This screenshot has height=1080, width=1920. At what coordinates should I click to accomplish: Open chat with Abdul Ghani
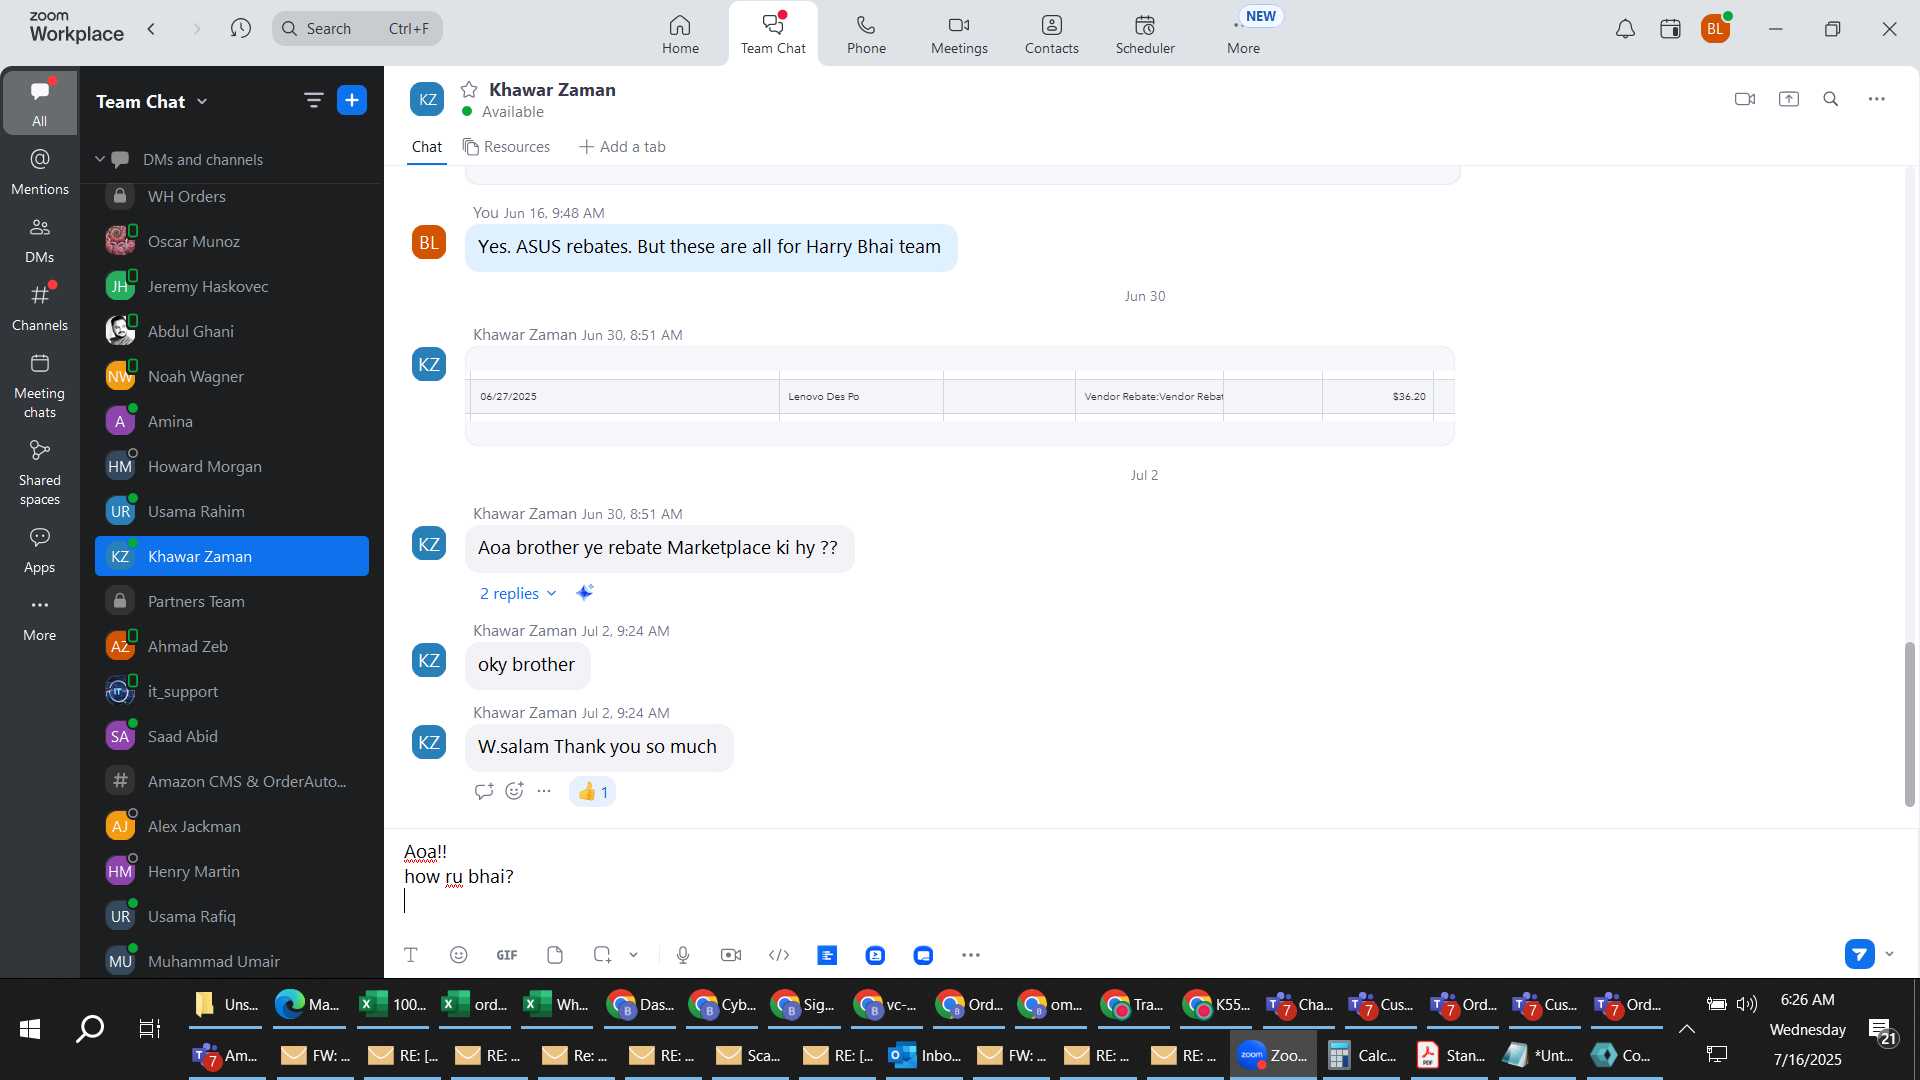point(232,331)
